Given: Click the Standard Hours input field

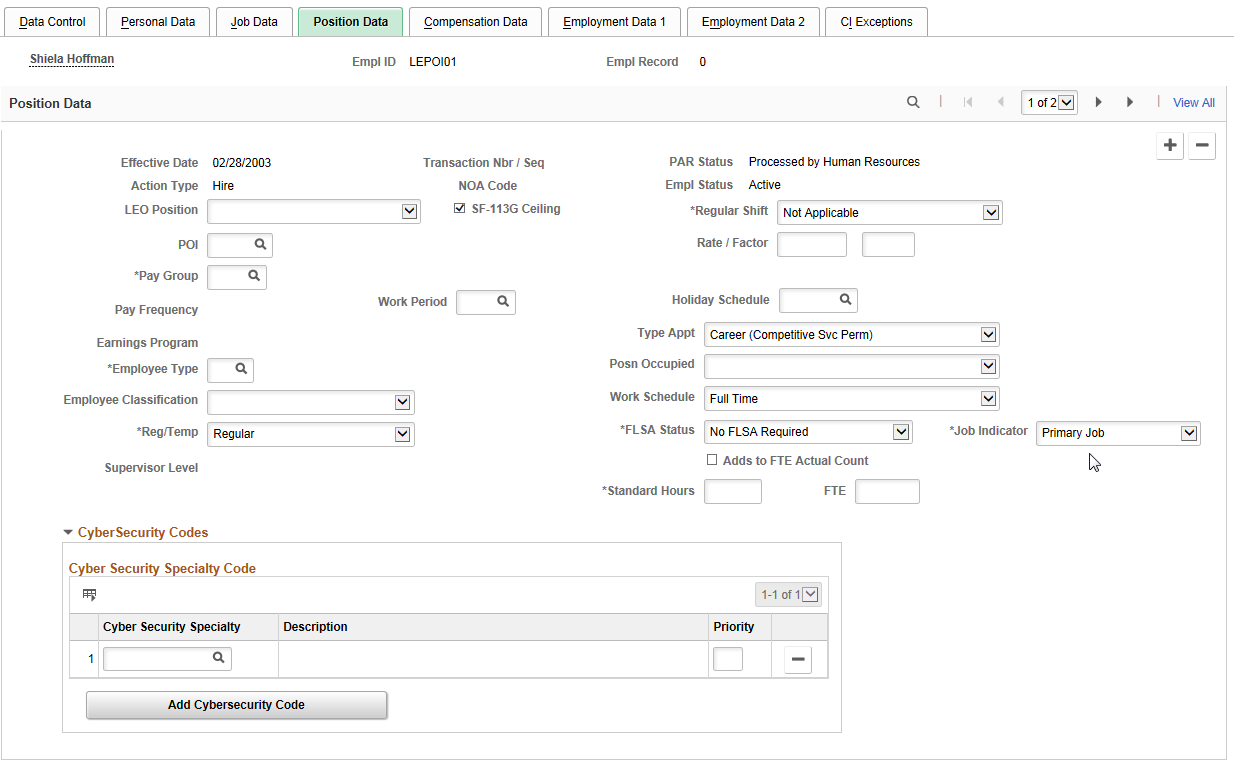Looking at the screenshot, I should click(x=733, y=491).
